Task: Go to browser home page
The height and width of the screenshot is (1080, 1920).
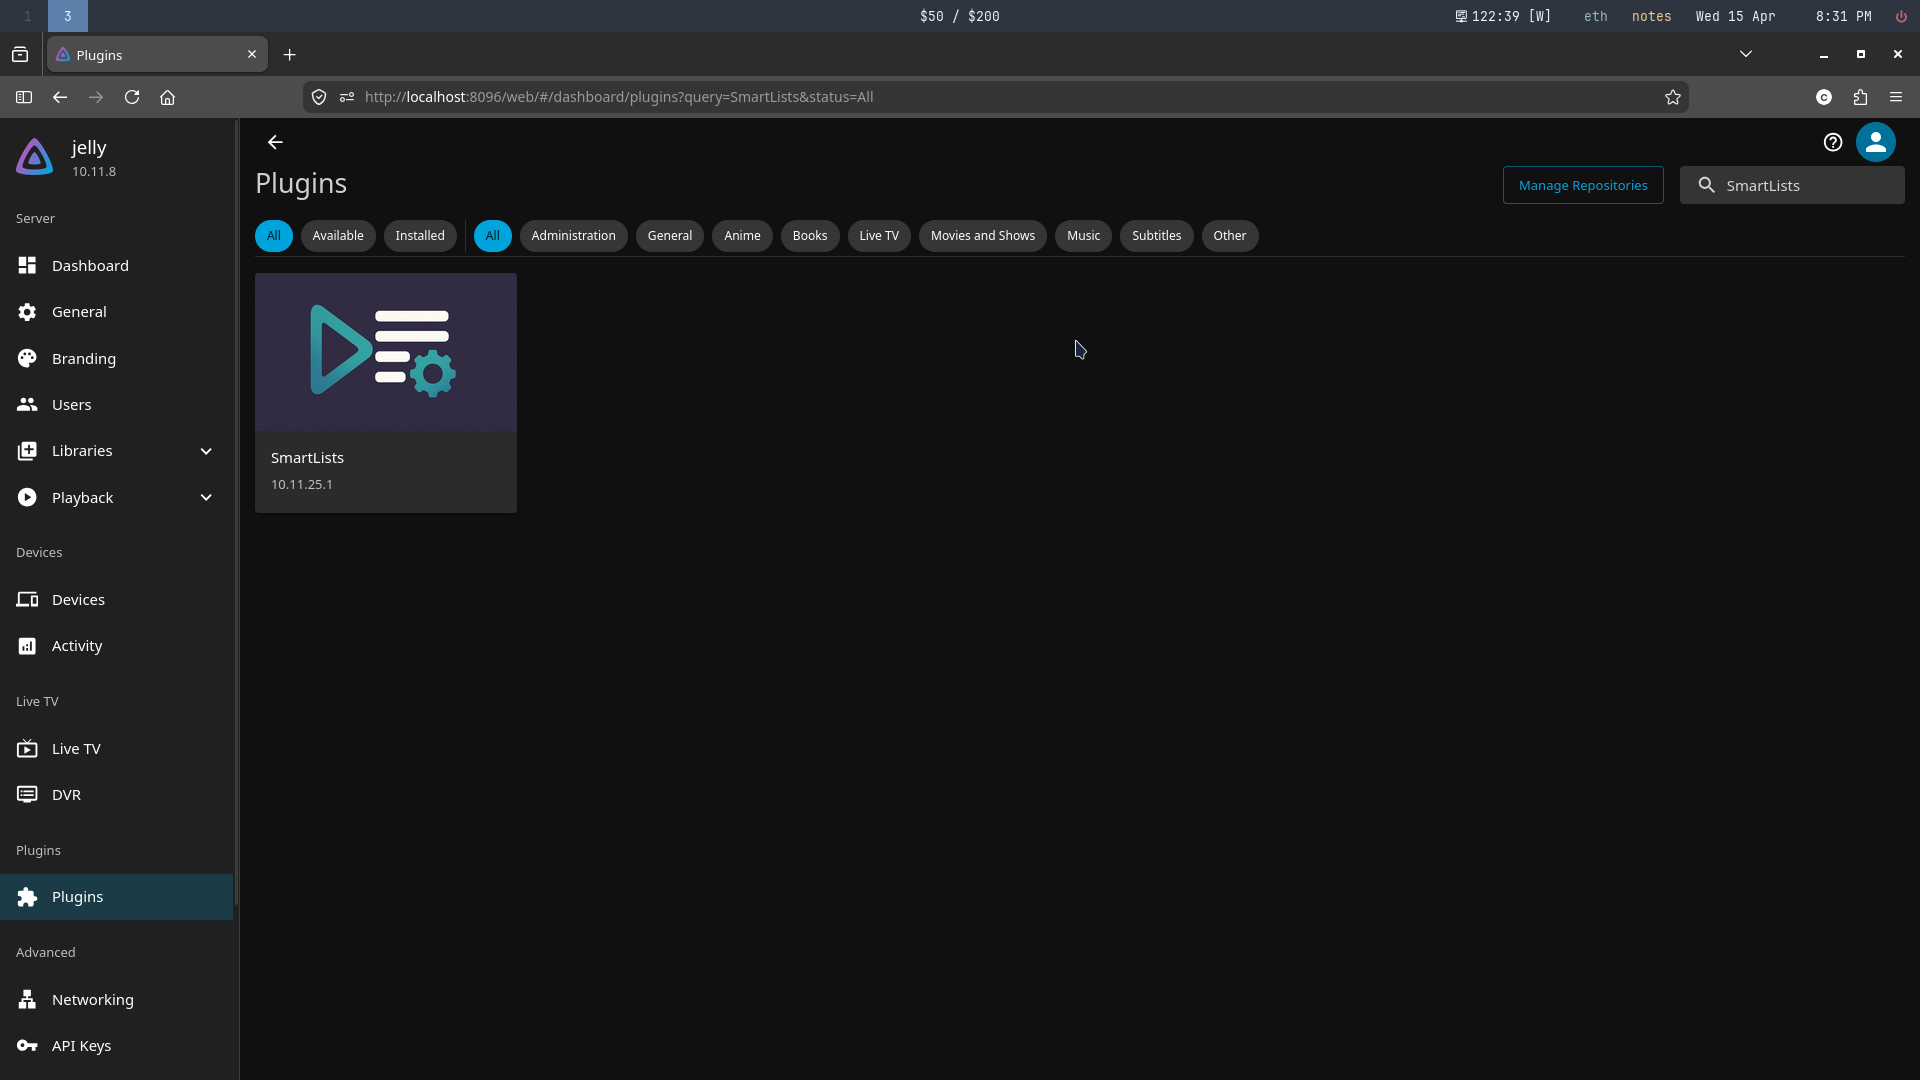Action: point(168,97)
